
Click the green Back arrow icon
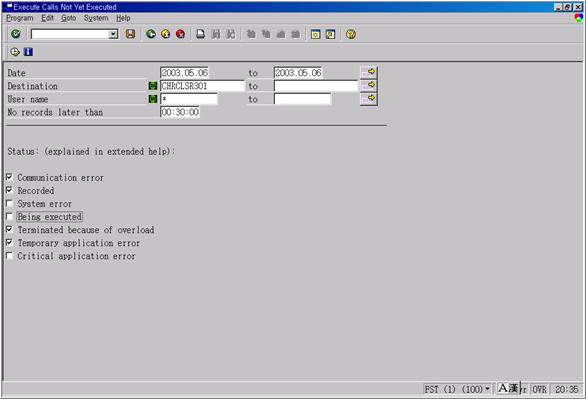tap(151, 34)
